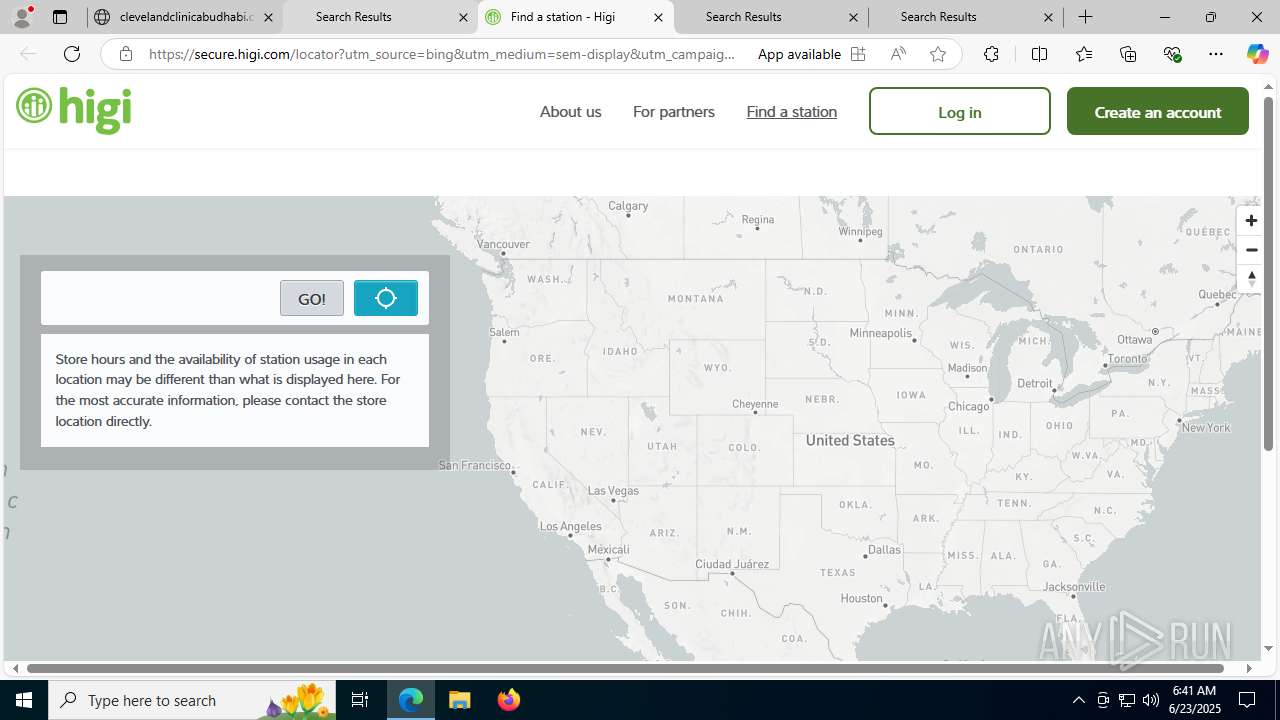Use my current location button
The height and width of the screenshot is (720, 1280).
[x=386, y=298]
